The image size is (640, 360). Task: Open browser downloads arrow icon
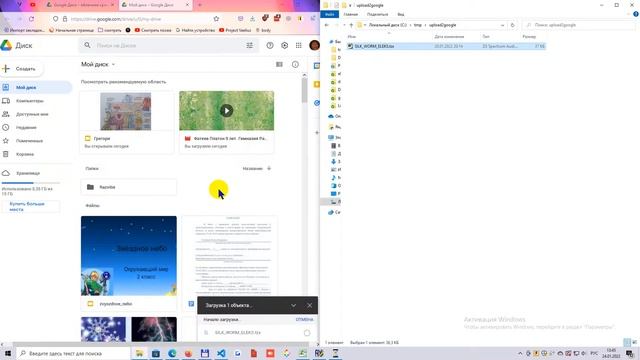tap(252, 19)
